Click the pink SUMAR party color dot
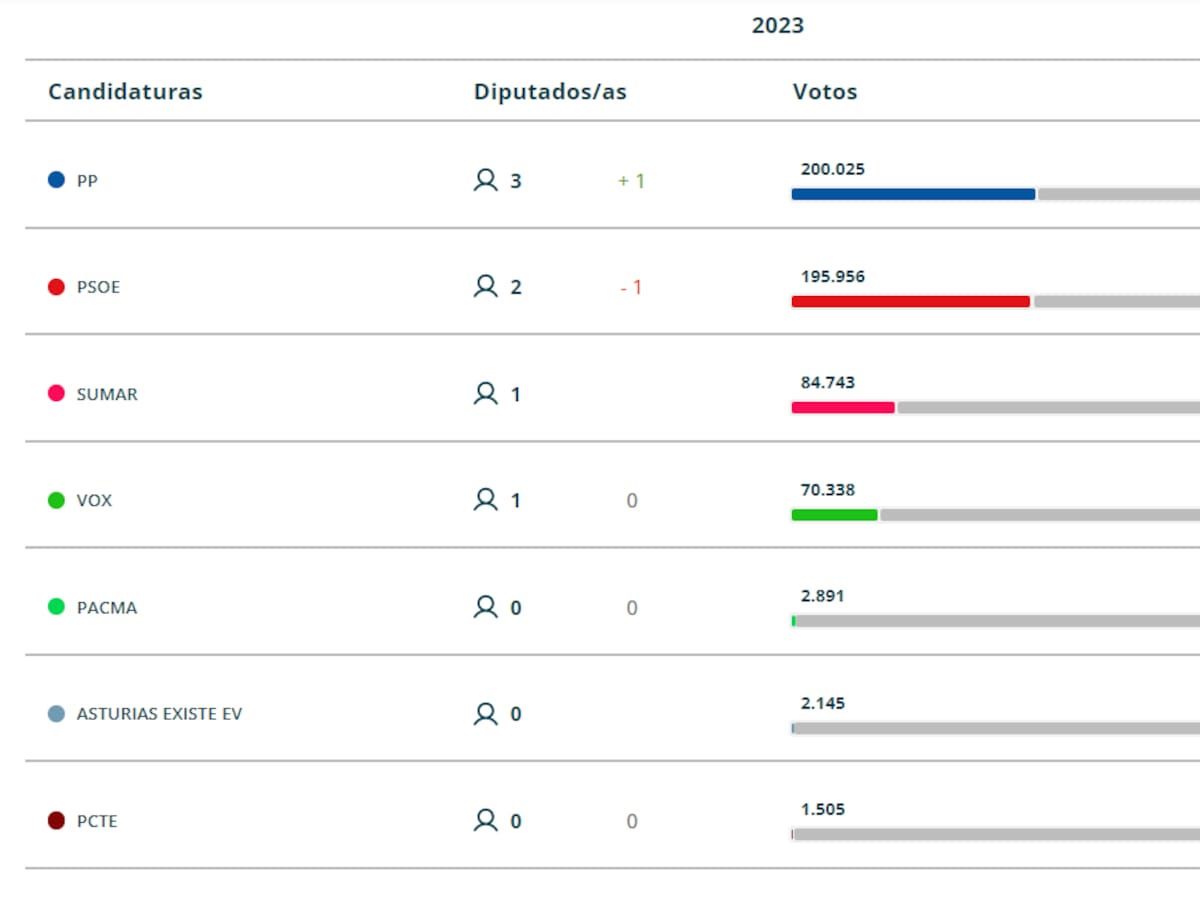The width and height of the screenshot is (1200, 900). 57,394
